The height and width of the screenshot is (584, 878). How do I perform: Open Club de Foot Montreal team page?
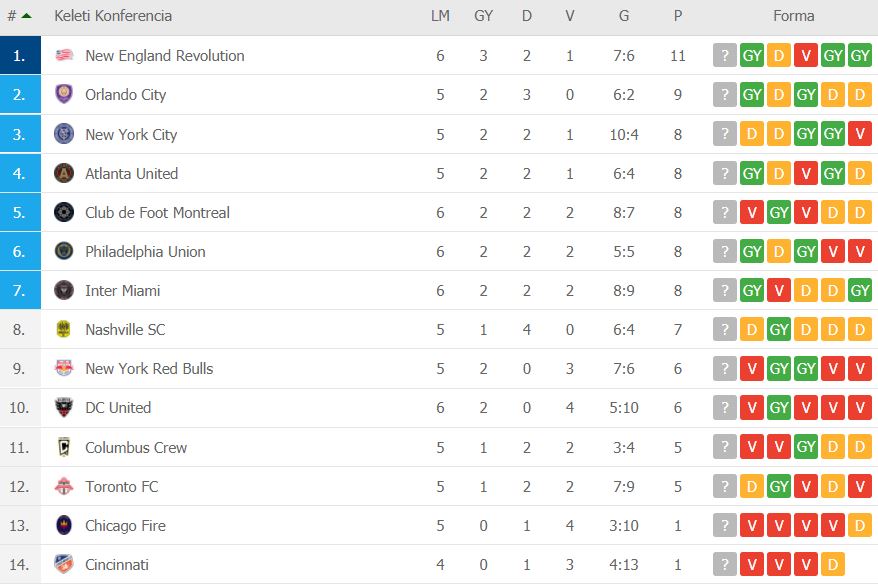[x=157, y=213]
